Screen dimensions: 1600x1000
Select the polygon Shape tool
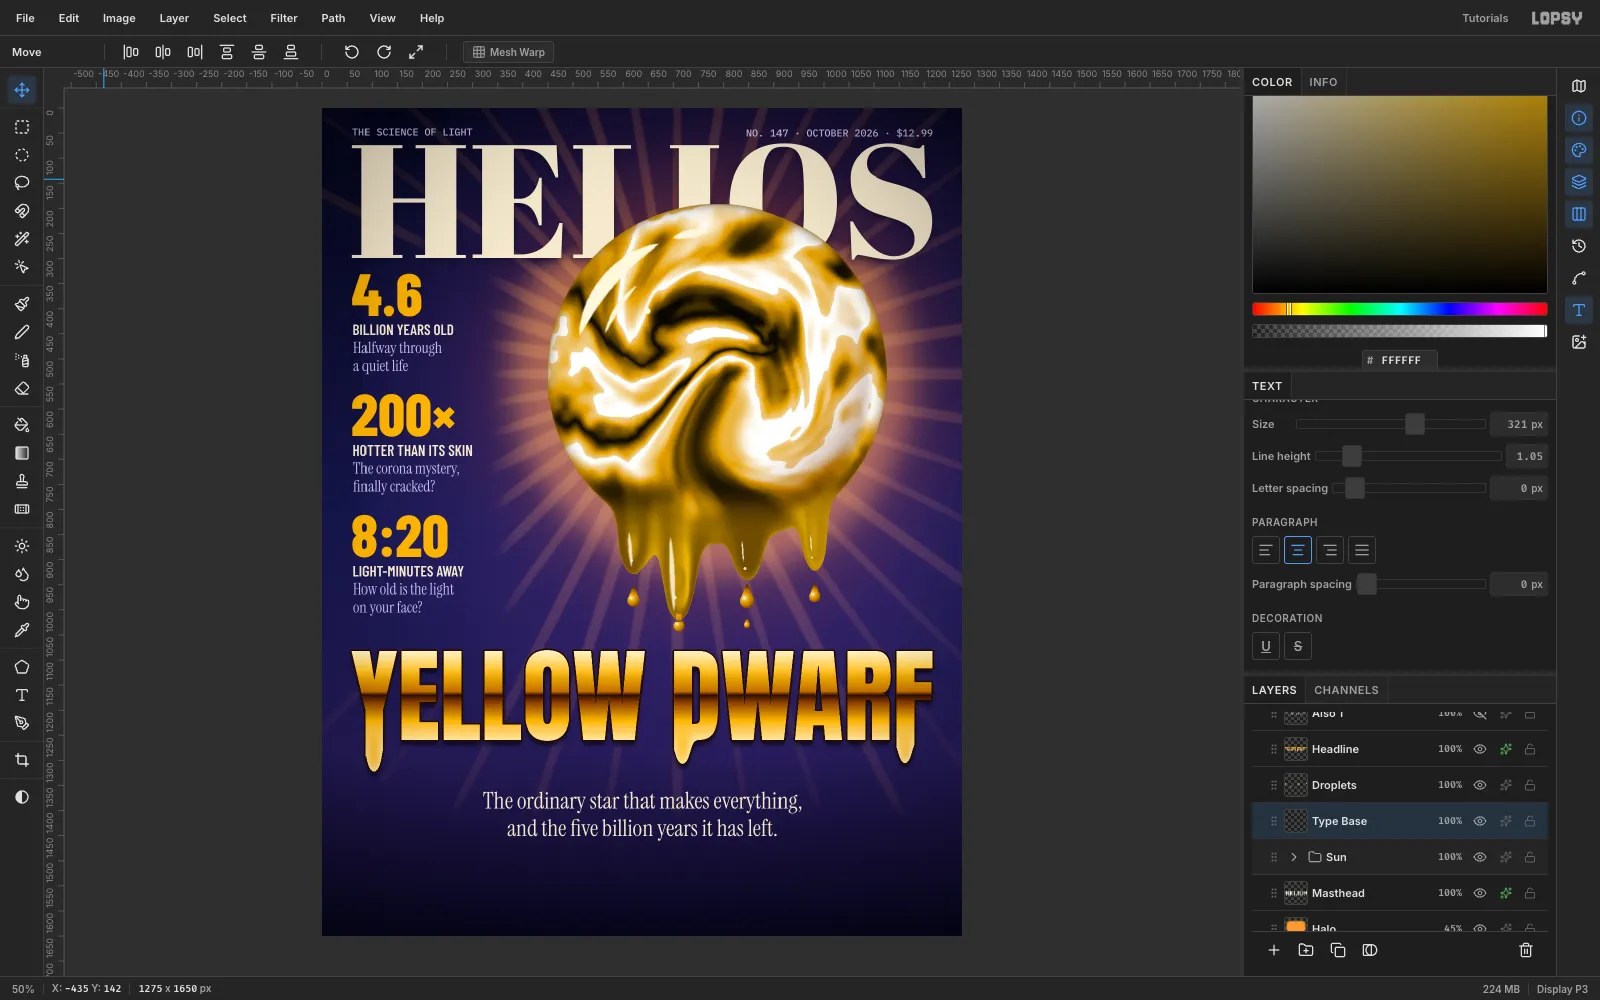tap(22, 667)
